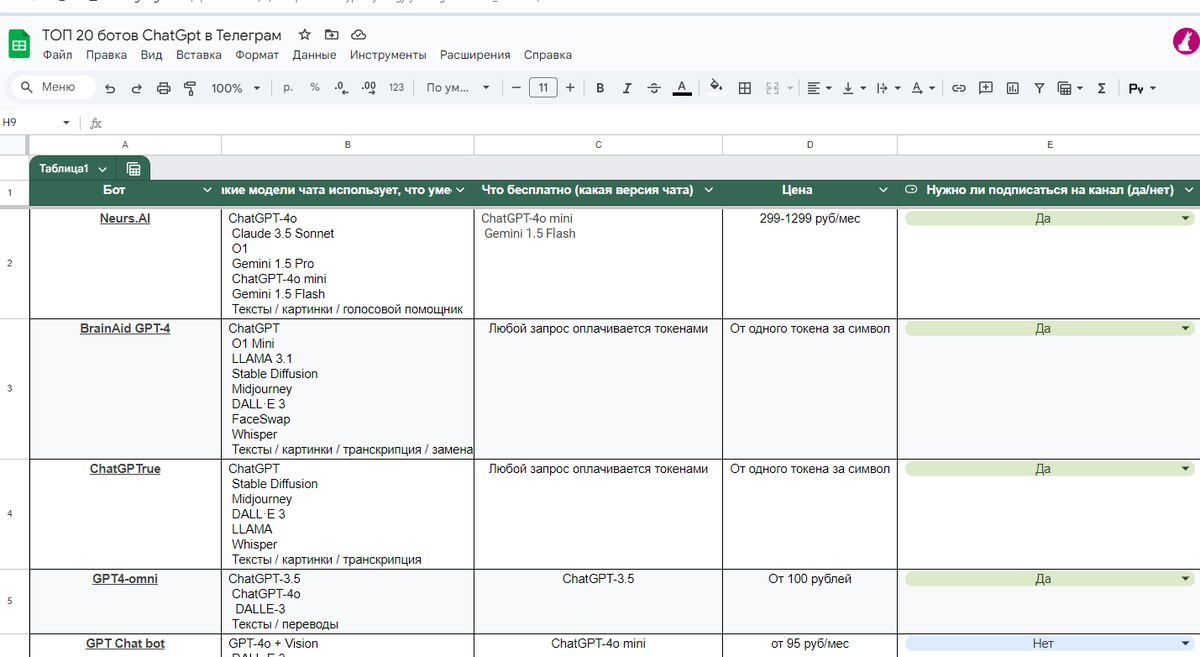Open horizontal align options

point(818,88)
